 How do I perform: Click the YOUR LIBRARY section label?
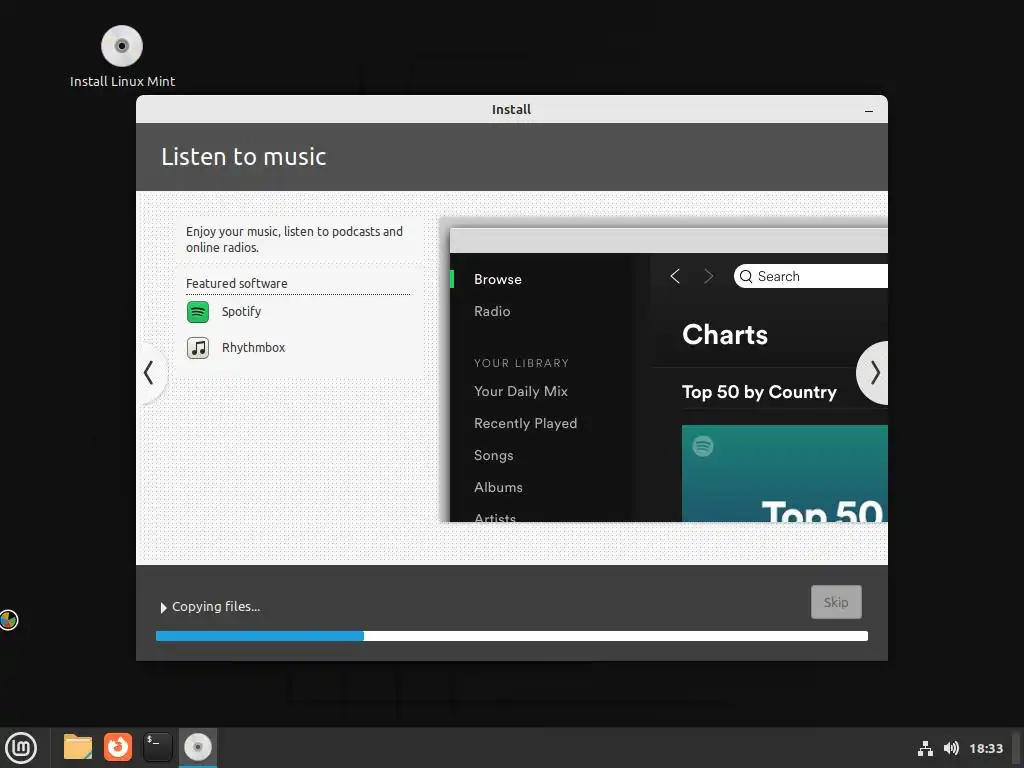point(521,363)
